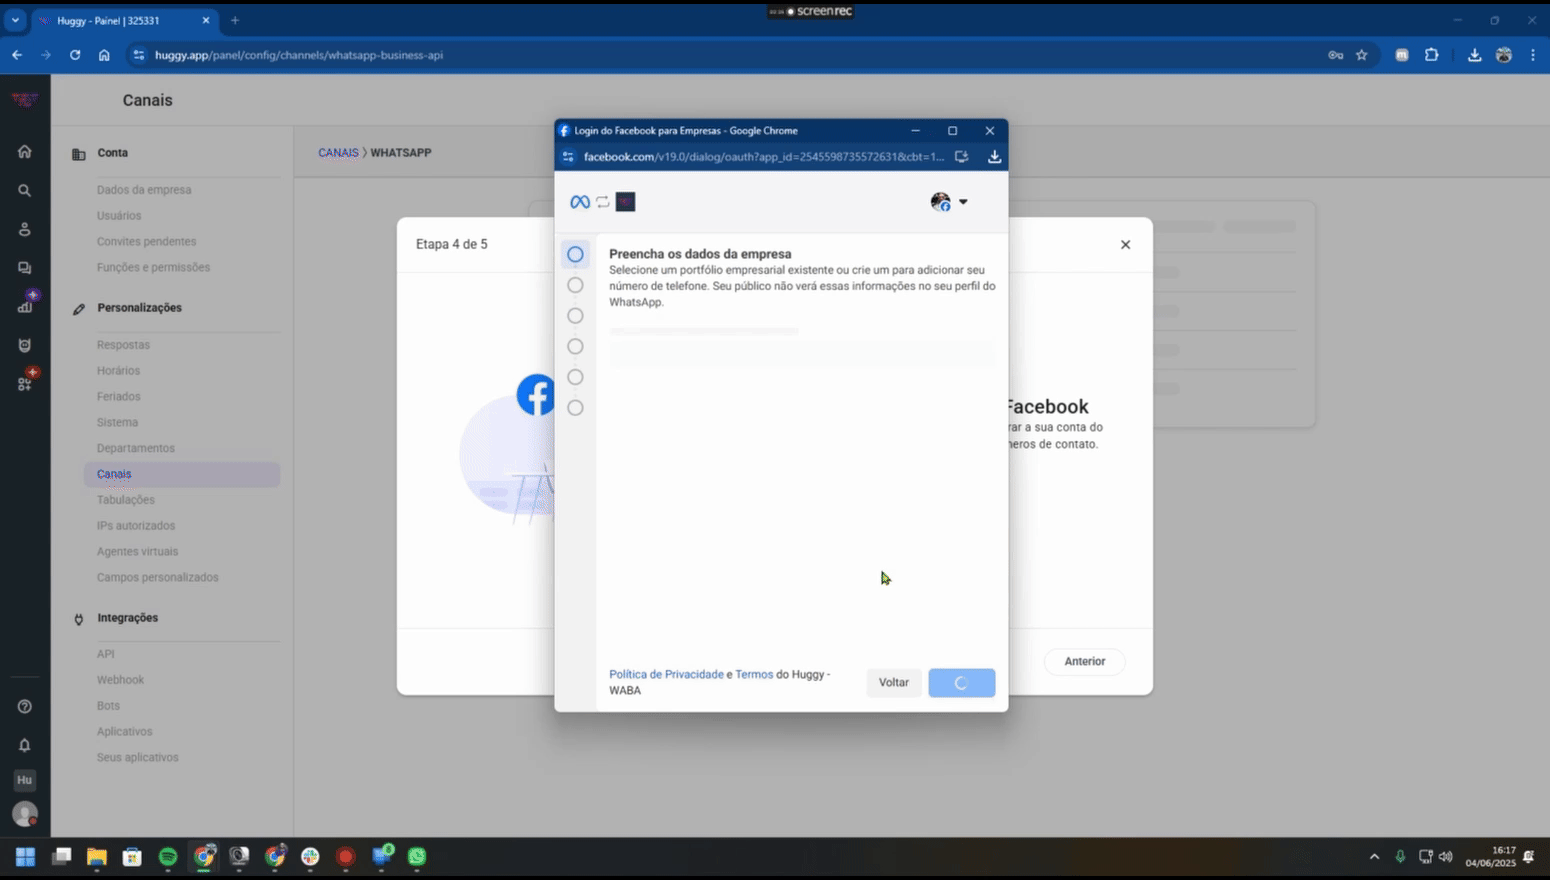The height and width of the screenshot is (880, 1550).
Task: Open the help question mark icon in sidebar
Action: pyautogui.click(x=24, y=706)
